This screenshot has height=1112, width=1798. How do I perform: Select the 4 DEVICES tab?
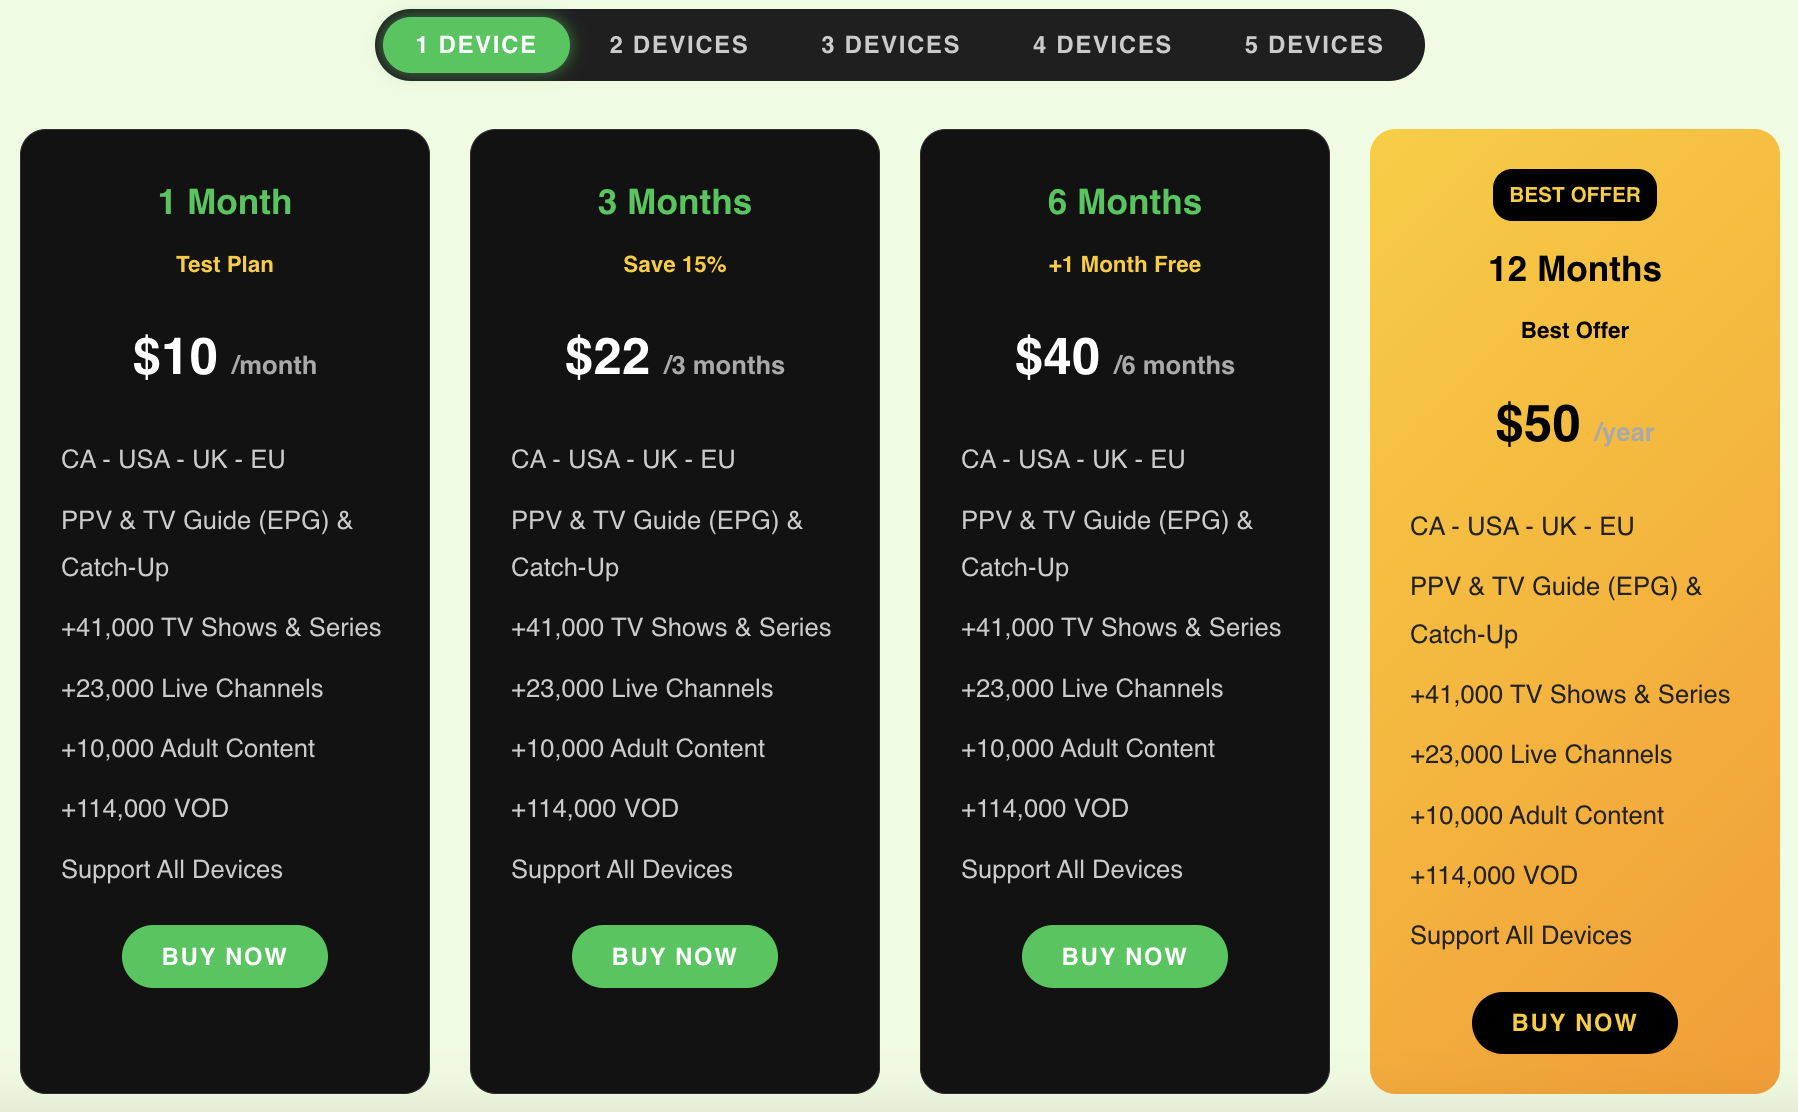(x=1102, y=44)
